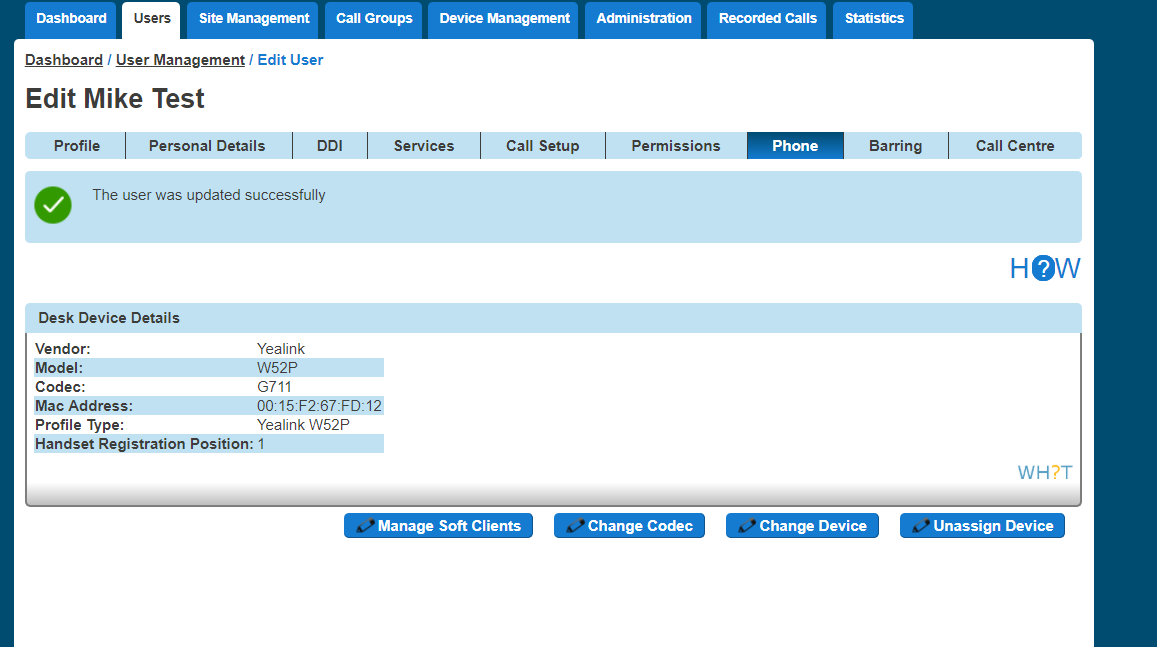Open the Administration tab
Image resolution: width=1157 pixels, height=647 pixels.
click(643, 19)
